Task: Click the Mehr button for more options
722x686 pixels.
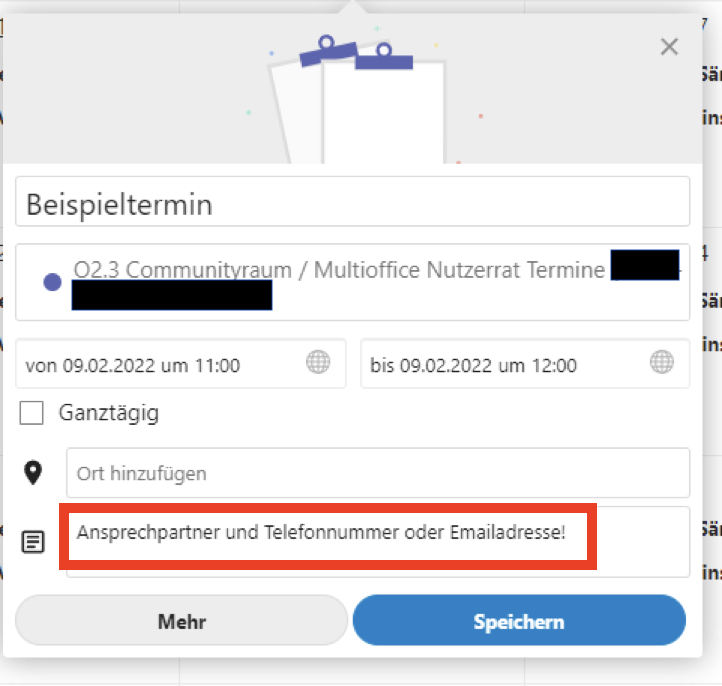Action: (181, 621)
